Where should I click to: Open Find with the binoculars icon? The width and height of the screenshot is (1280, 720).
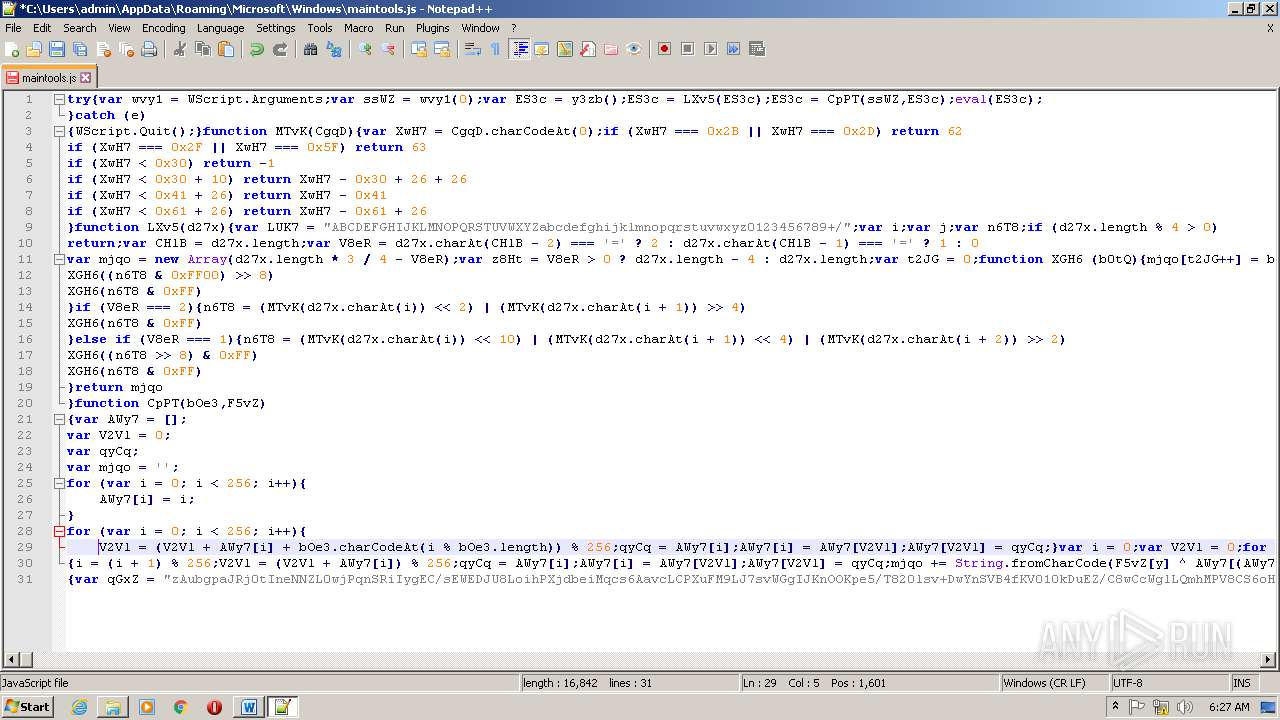[311, 49]
